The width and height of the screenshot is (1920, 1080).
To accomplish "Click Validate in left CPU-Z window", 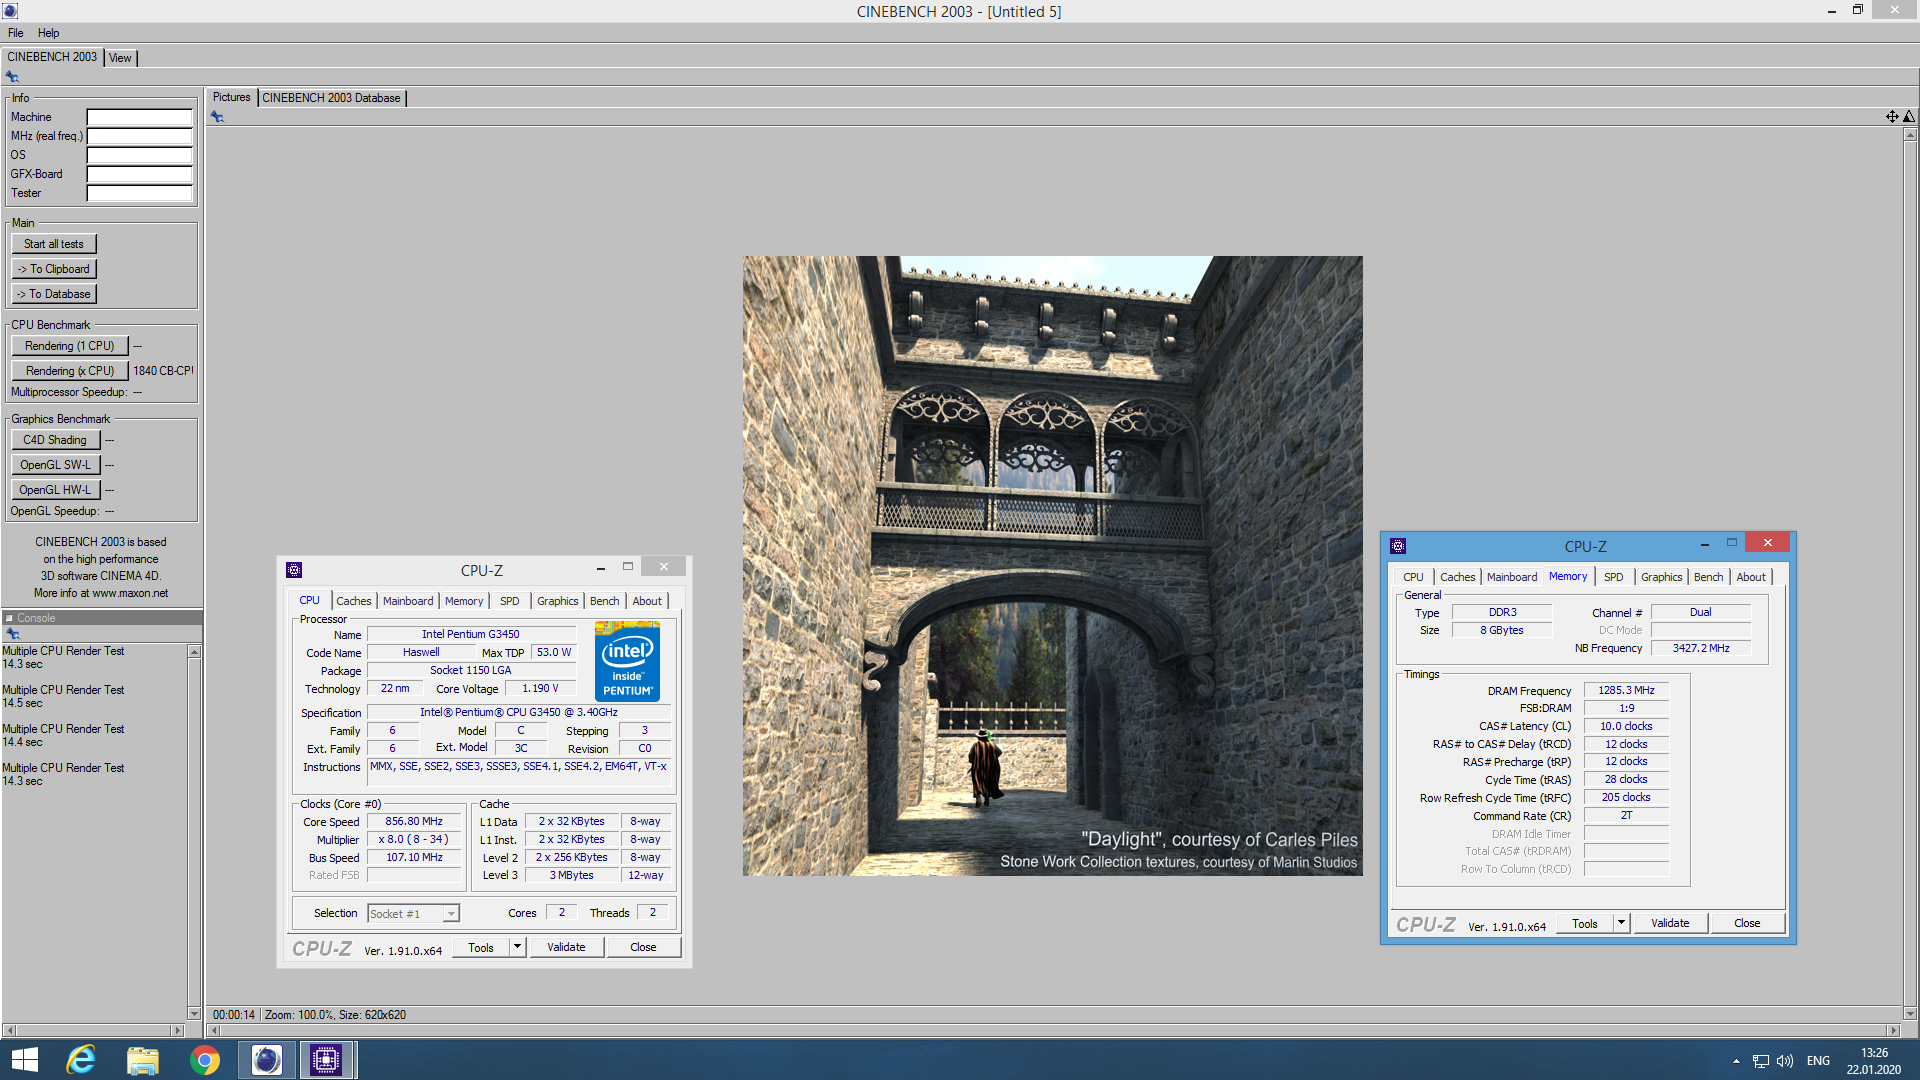I will (566, 947).
